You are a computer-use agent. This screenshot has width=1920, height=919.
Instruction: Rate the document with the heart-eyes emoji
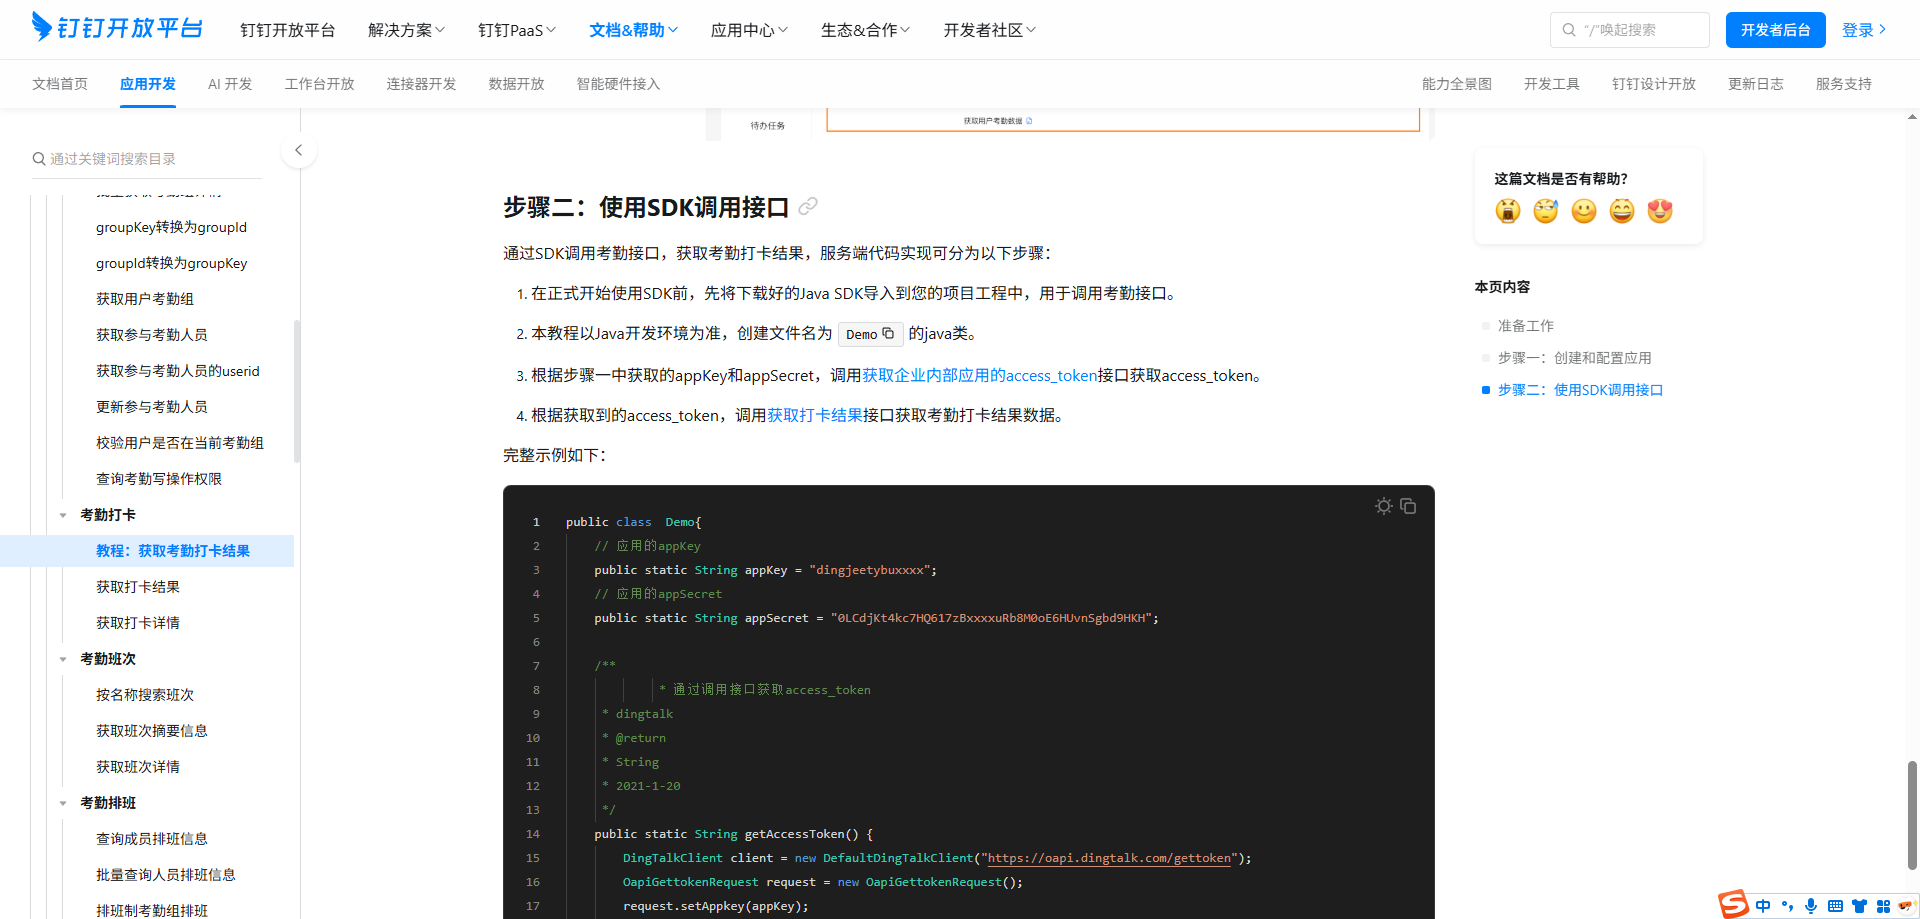[1660, 210]
